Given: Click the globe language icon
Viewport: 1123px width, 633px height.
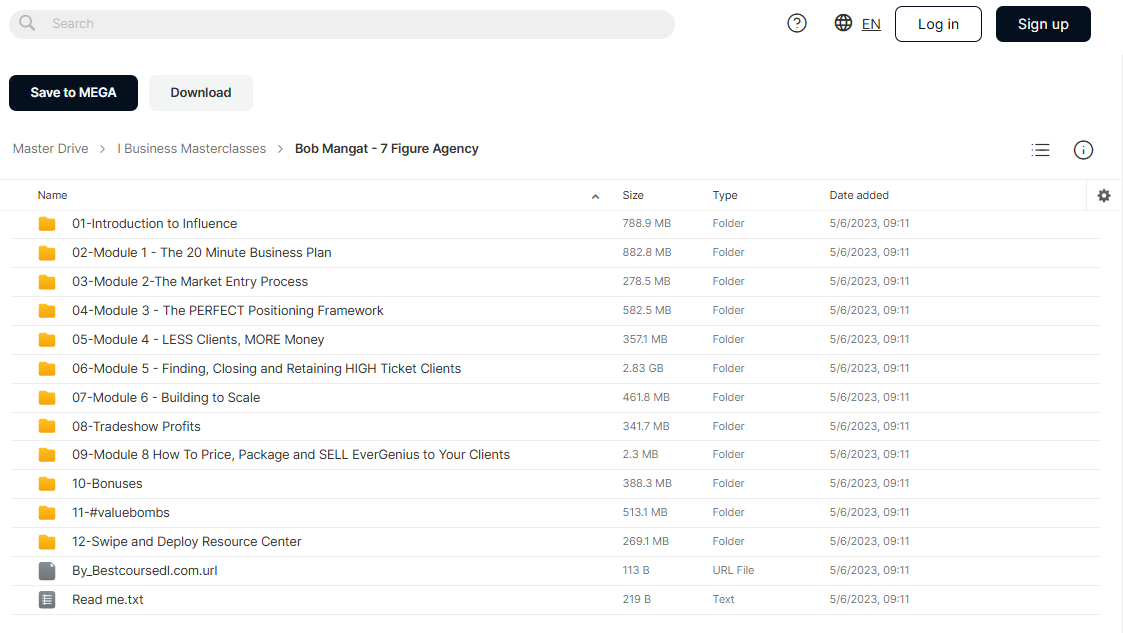Looking at the screenshot, I should (843, 23).
